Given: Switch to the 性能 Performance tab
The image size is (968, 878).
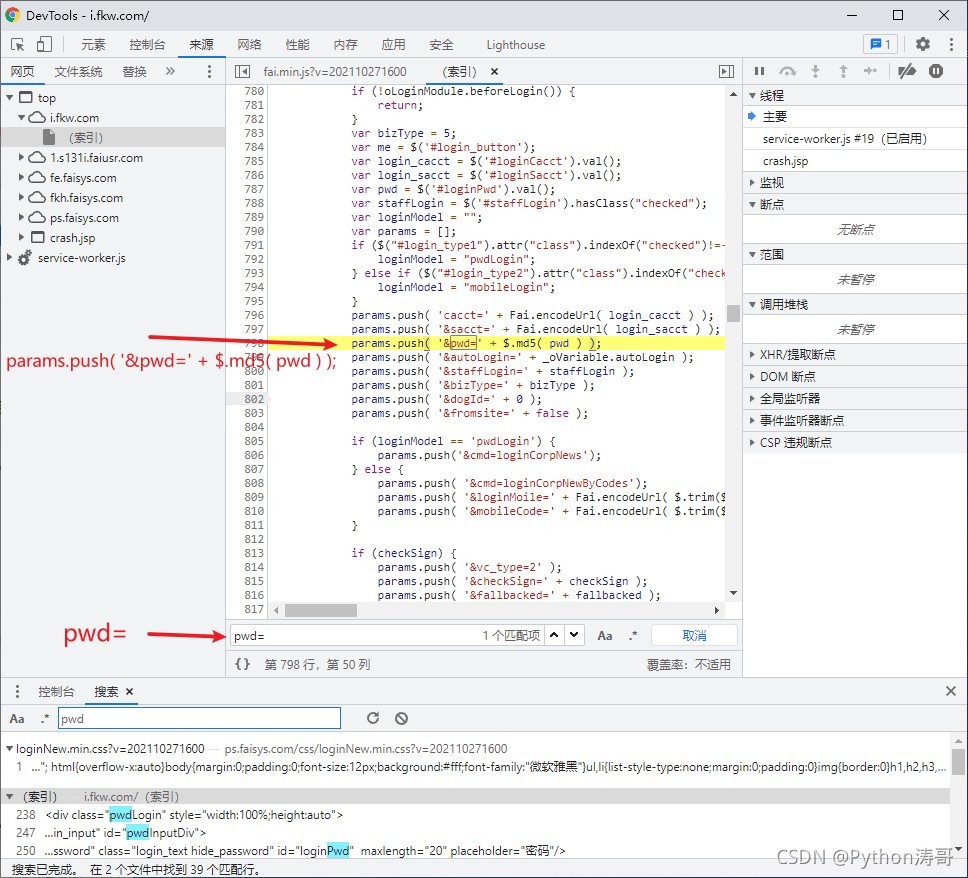Looking at the screenshot, I should (x=298, y=44).
